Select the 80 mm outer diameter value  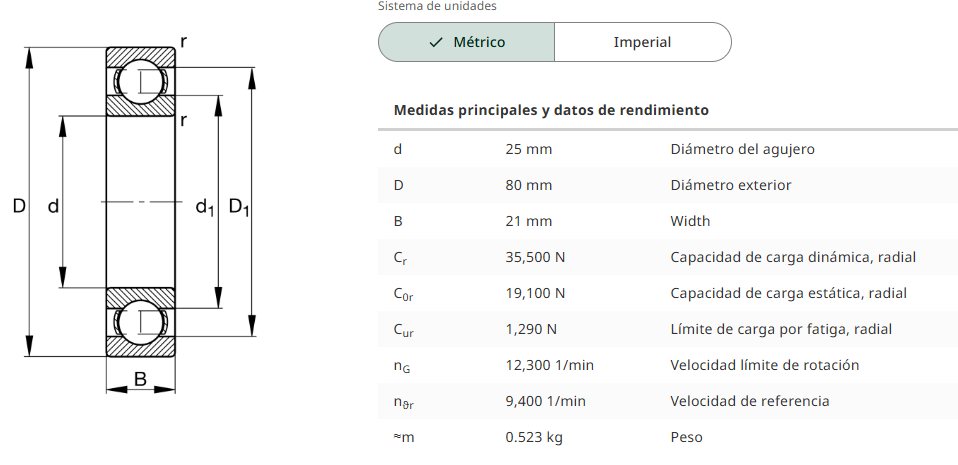528,185
